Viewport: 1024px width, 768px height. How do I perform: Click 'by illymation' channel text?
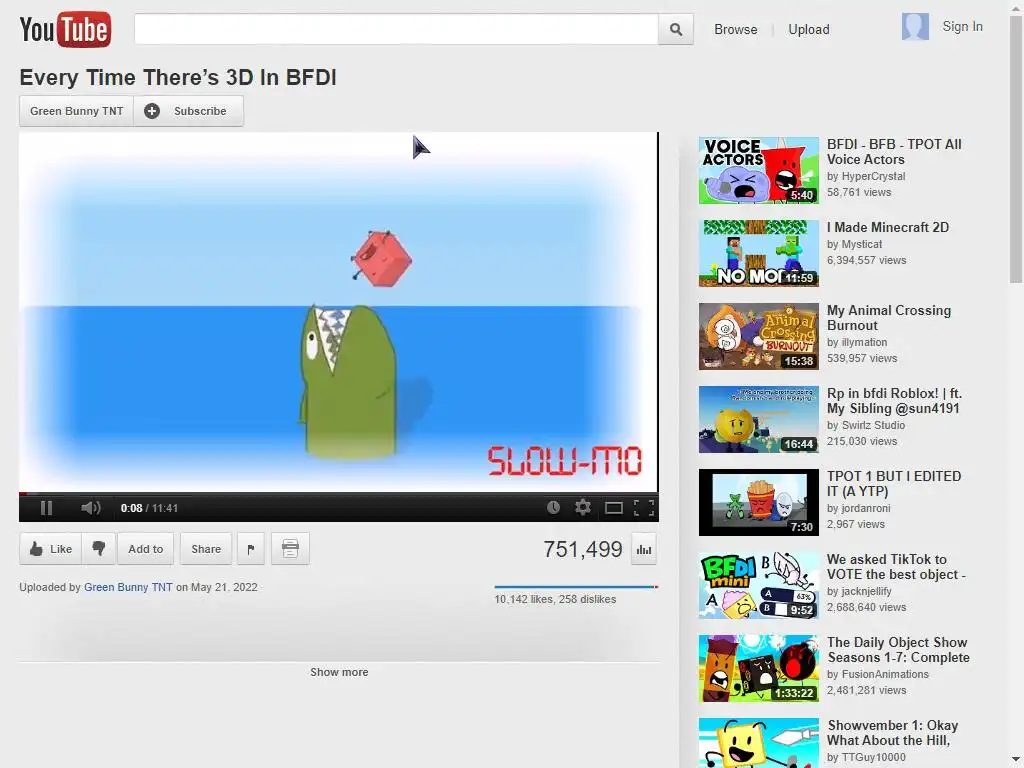click(857, 342)
